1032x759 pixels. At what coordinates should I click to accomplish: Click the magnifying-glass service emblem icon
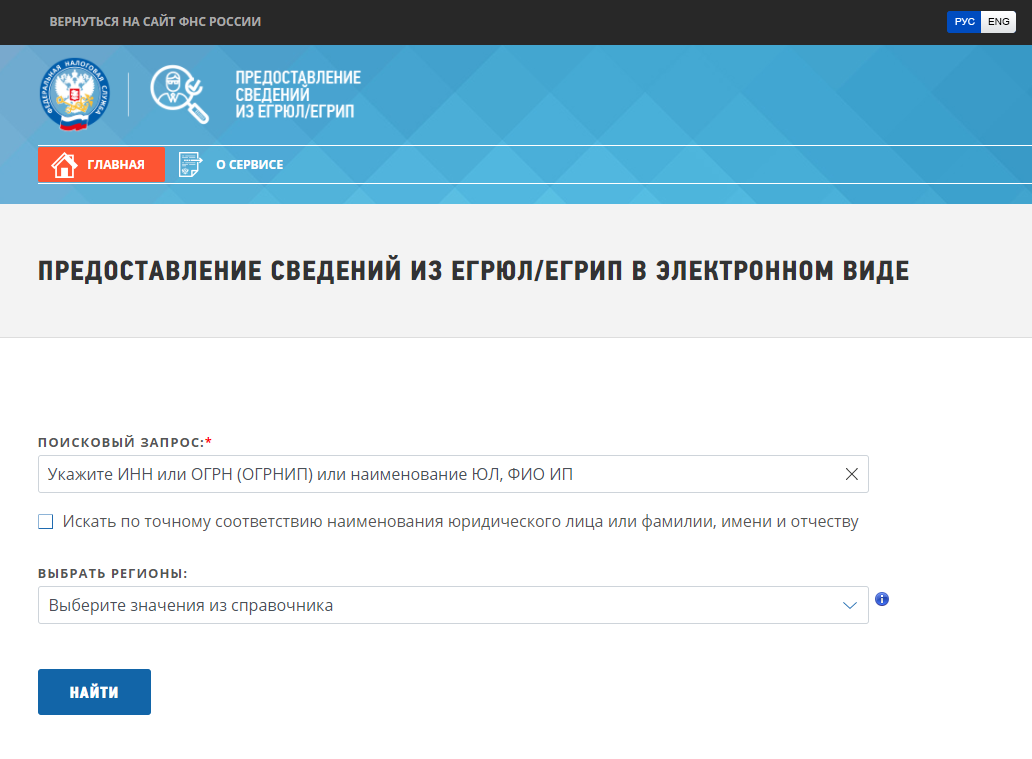click(178, 91)
